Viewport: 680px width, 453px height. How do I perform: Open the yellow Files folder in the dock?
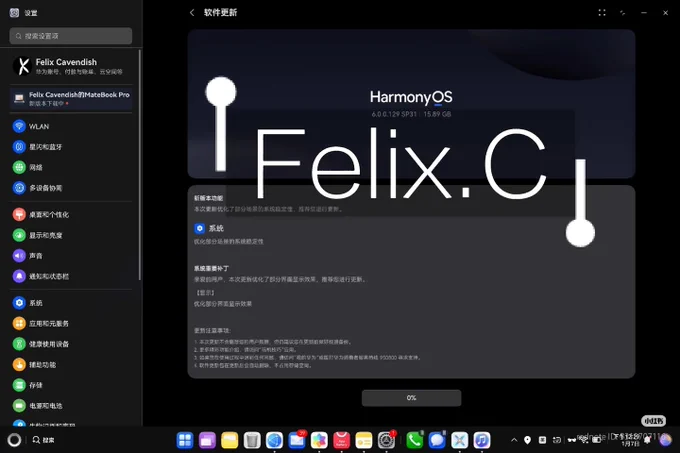(x=229, y=440)
